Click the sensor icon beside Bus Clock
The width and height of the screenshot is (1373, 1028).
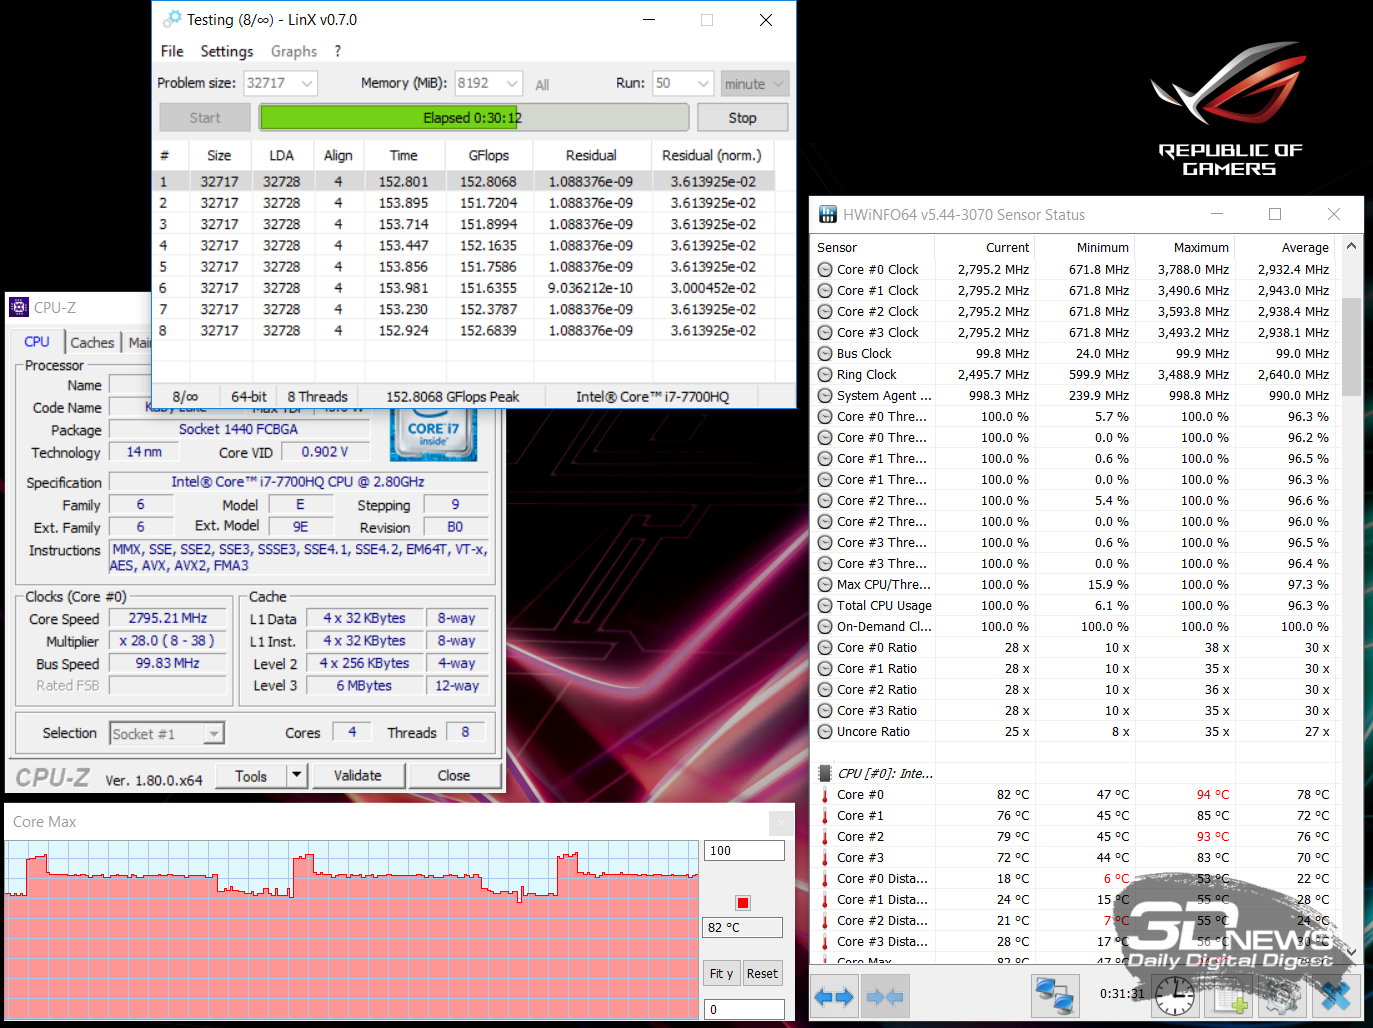[825, 353]
